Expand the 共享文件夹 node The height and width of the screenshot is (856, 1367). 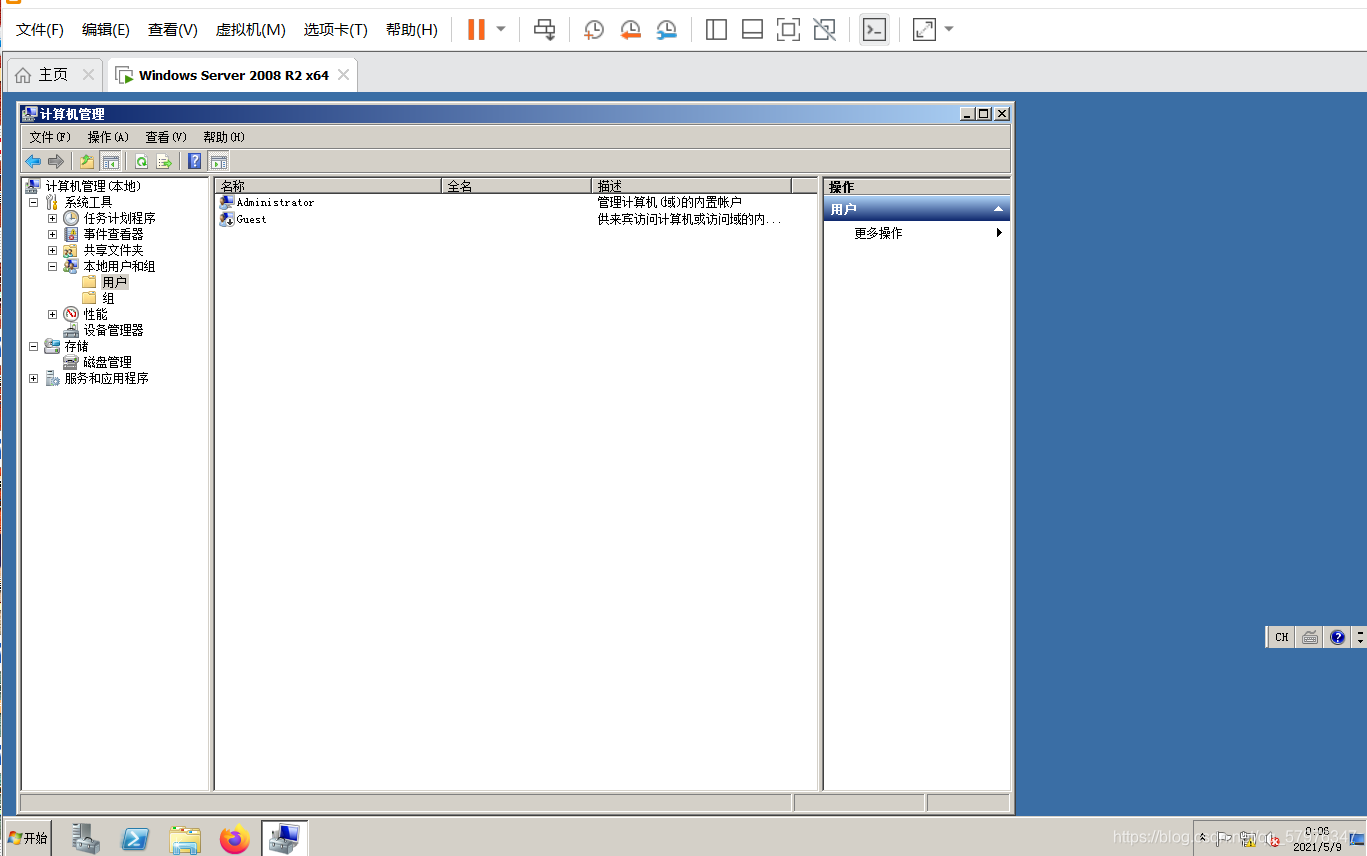point(52,250)
